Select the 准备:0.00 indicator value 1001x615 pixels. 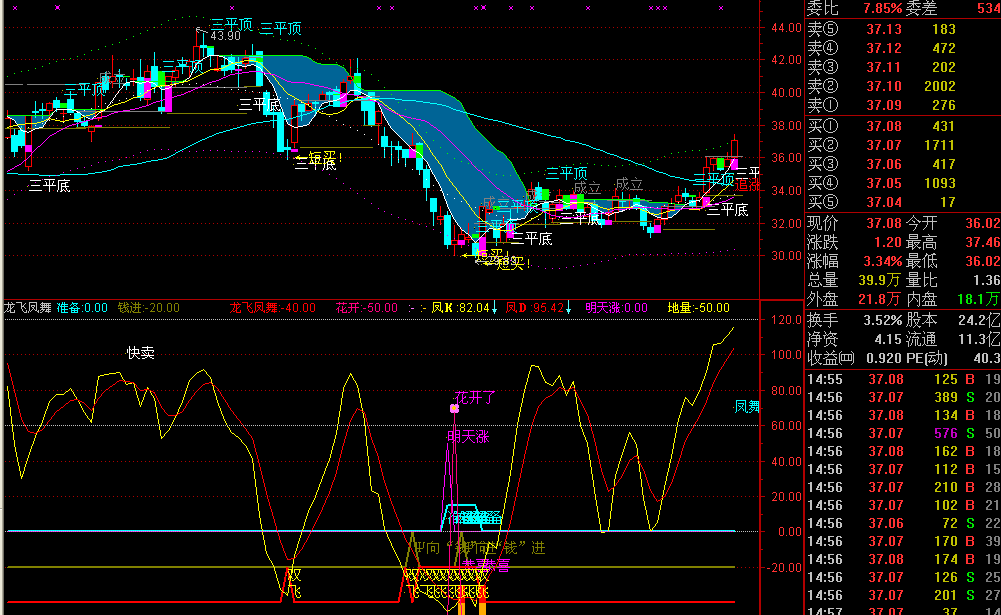click(x=82, y=308)
